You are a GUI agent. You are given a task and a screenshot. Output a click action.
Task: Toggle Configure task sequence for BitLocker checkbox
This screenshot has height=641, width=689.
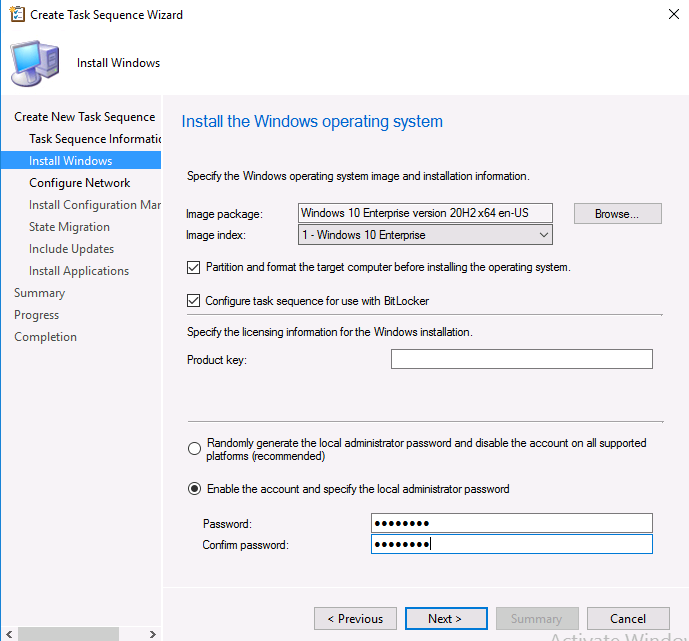pyautogui.click(x=193, y=301)
